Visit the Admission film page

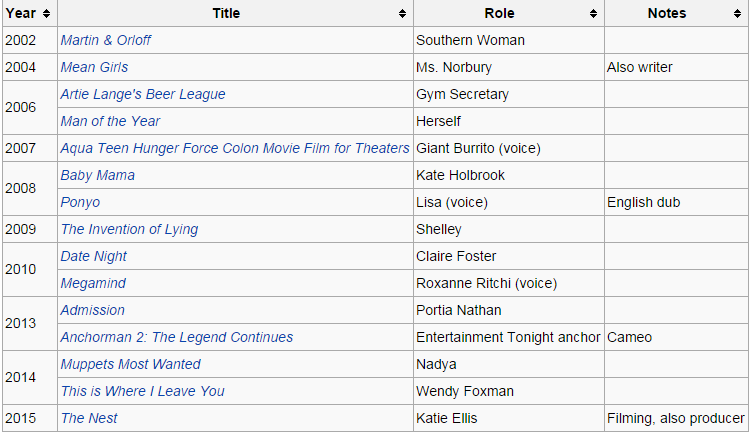93,310
